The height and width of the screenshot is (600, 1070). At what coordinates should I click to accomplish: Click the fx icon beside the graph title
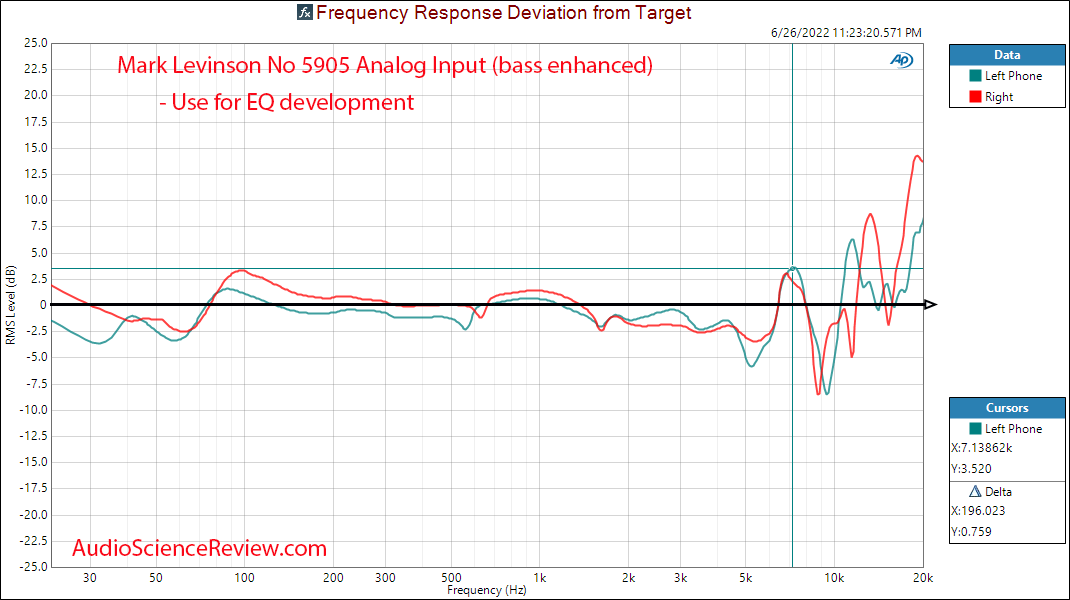[304, 12]
